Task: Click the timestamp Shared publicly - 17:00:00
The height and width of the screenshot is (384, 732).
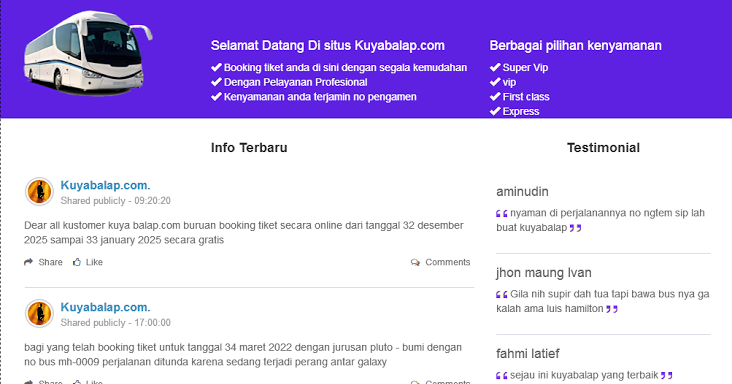Action: coord(116,322)
